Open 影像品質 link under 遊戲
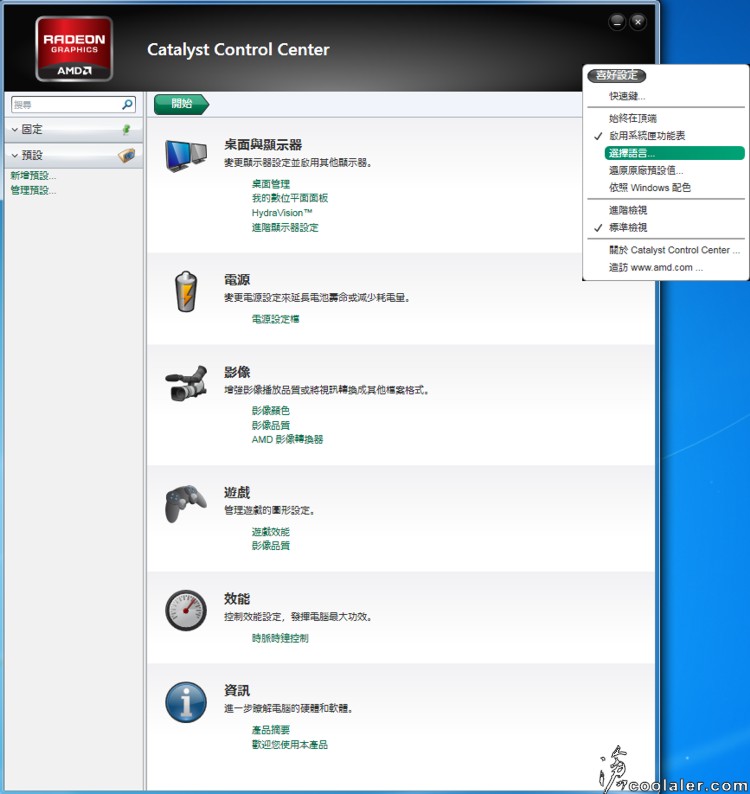This screenshot has width=750, height=794. pyautogui.click(x=271, y=546)
